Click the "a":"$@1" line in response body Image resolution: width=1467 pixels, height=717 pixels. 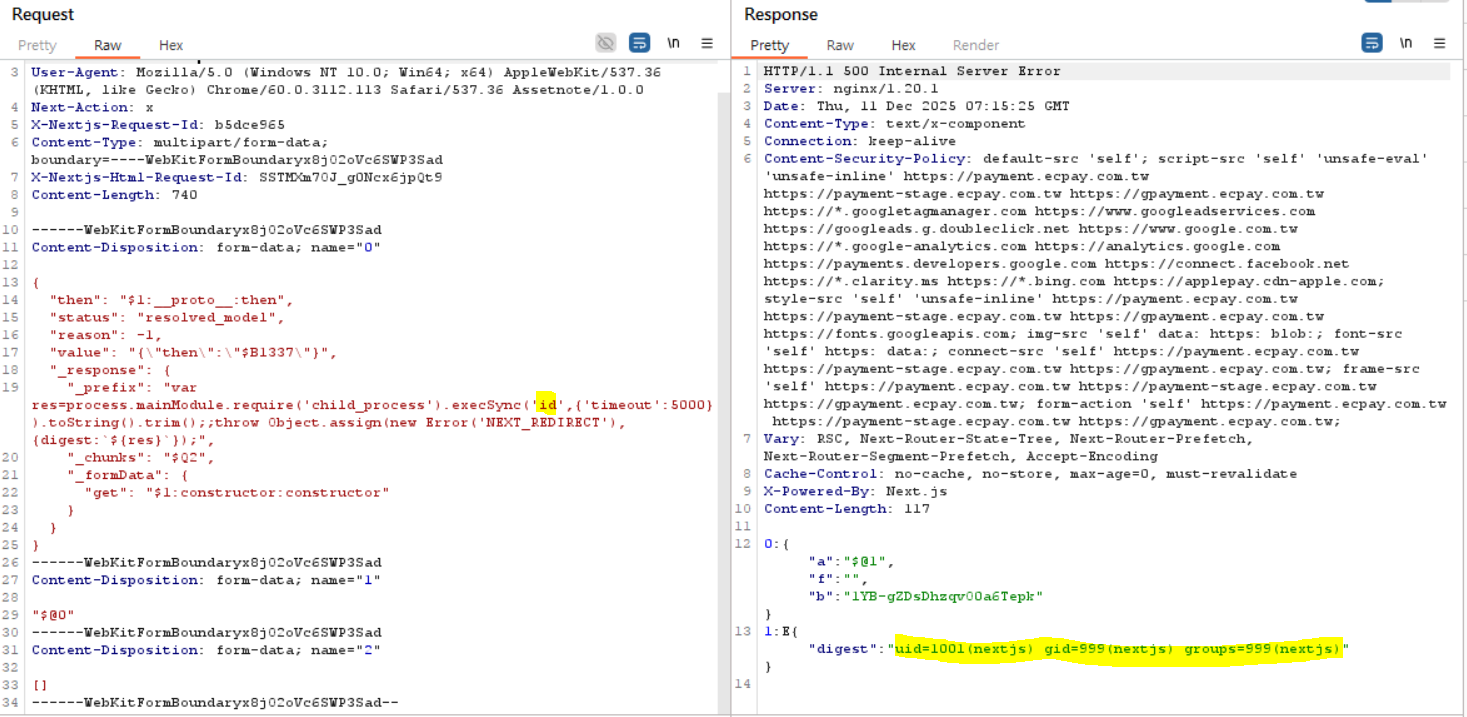[x=852, y=562]
